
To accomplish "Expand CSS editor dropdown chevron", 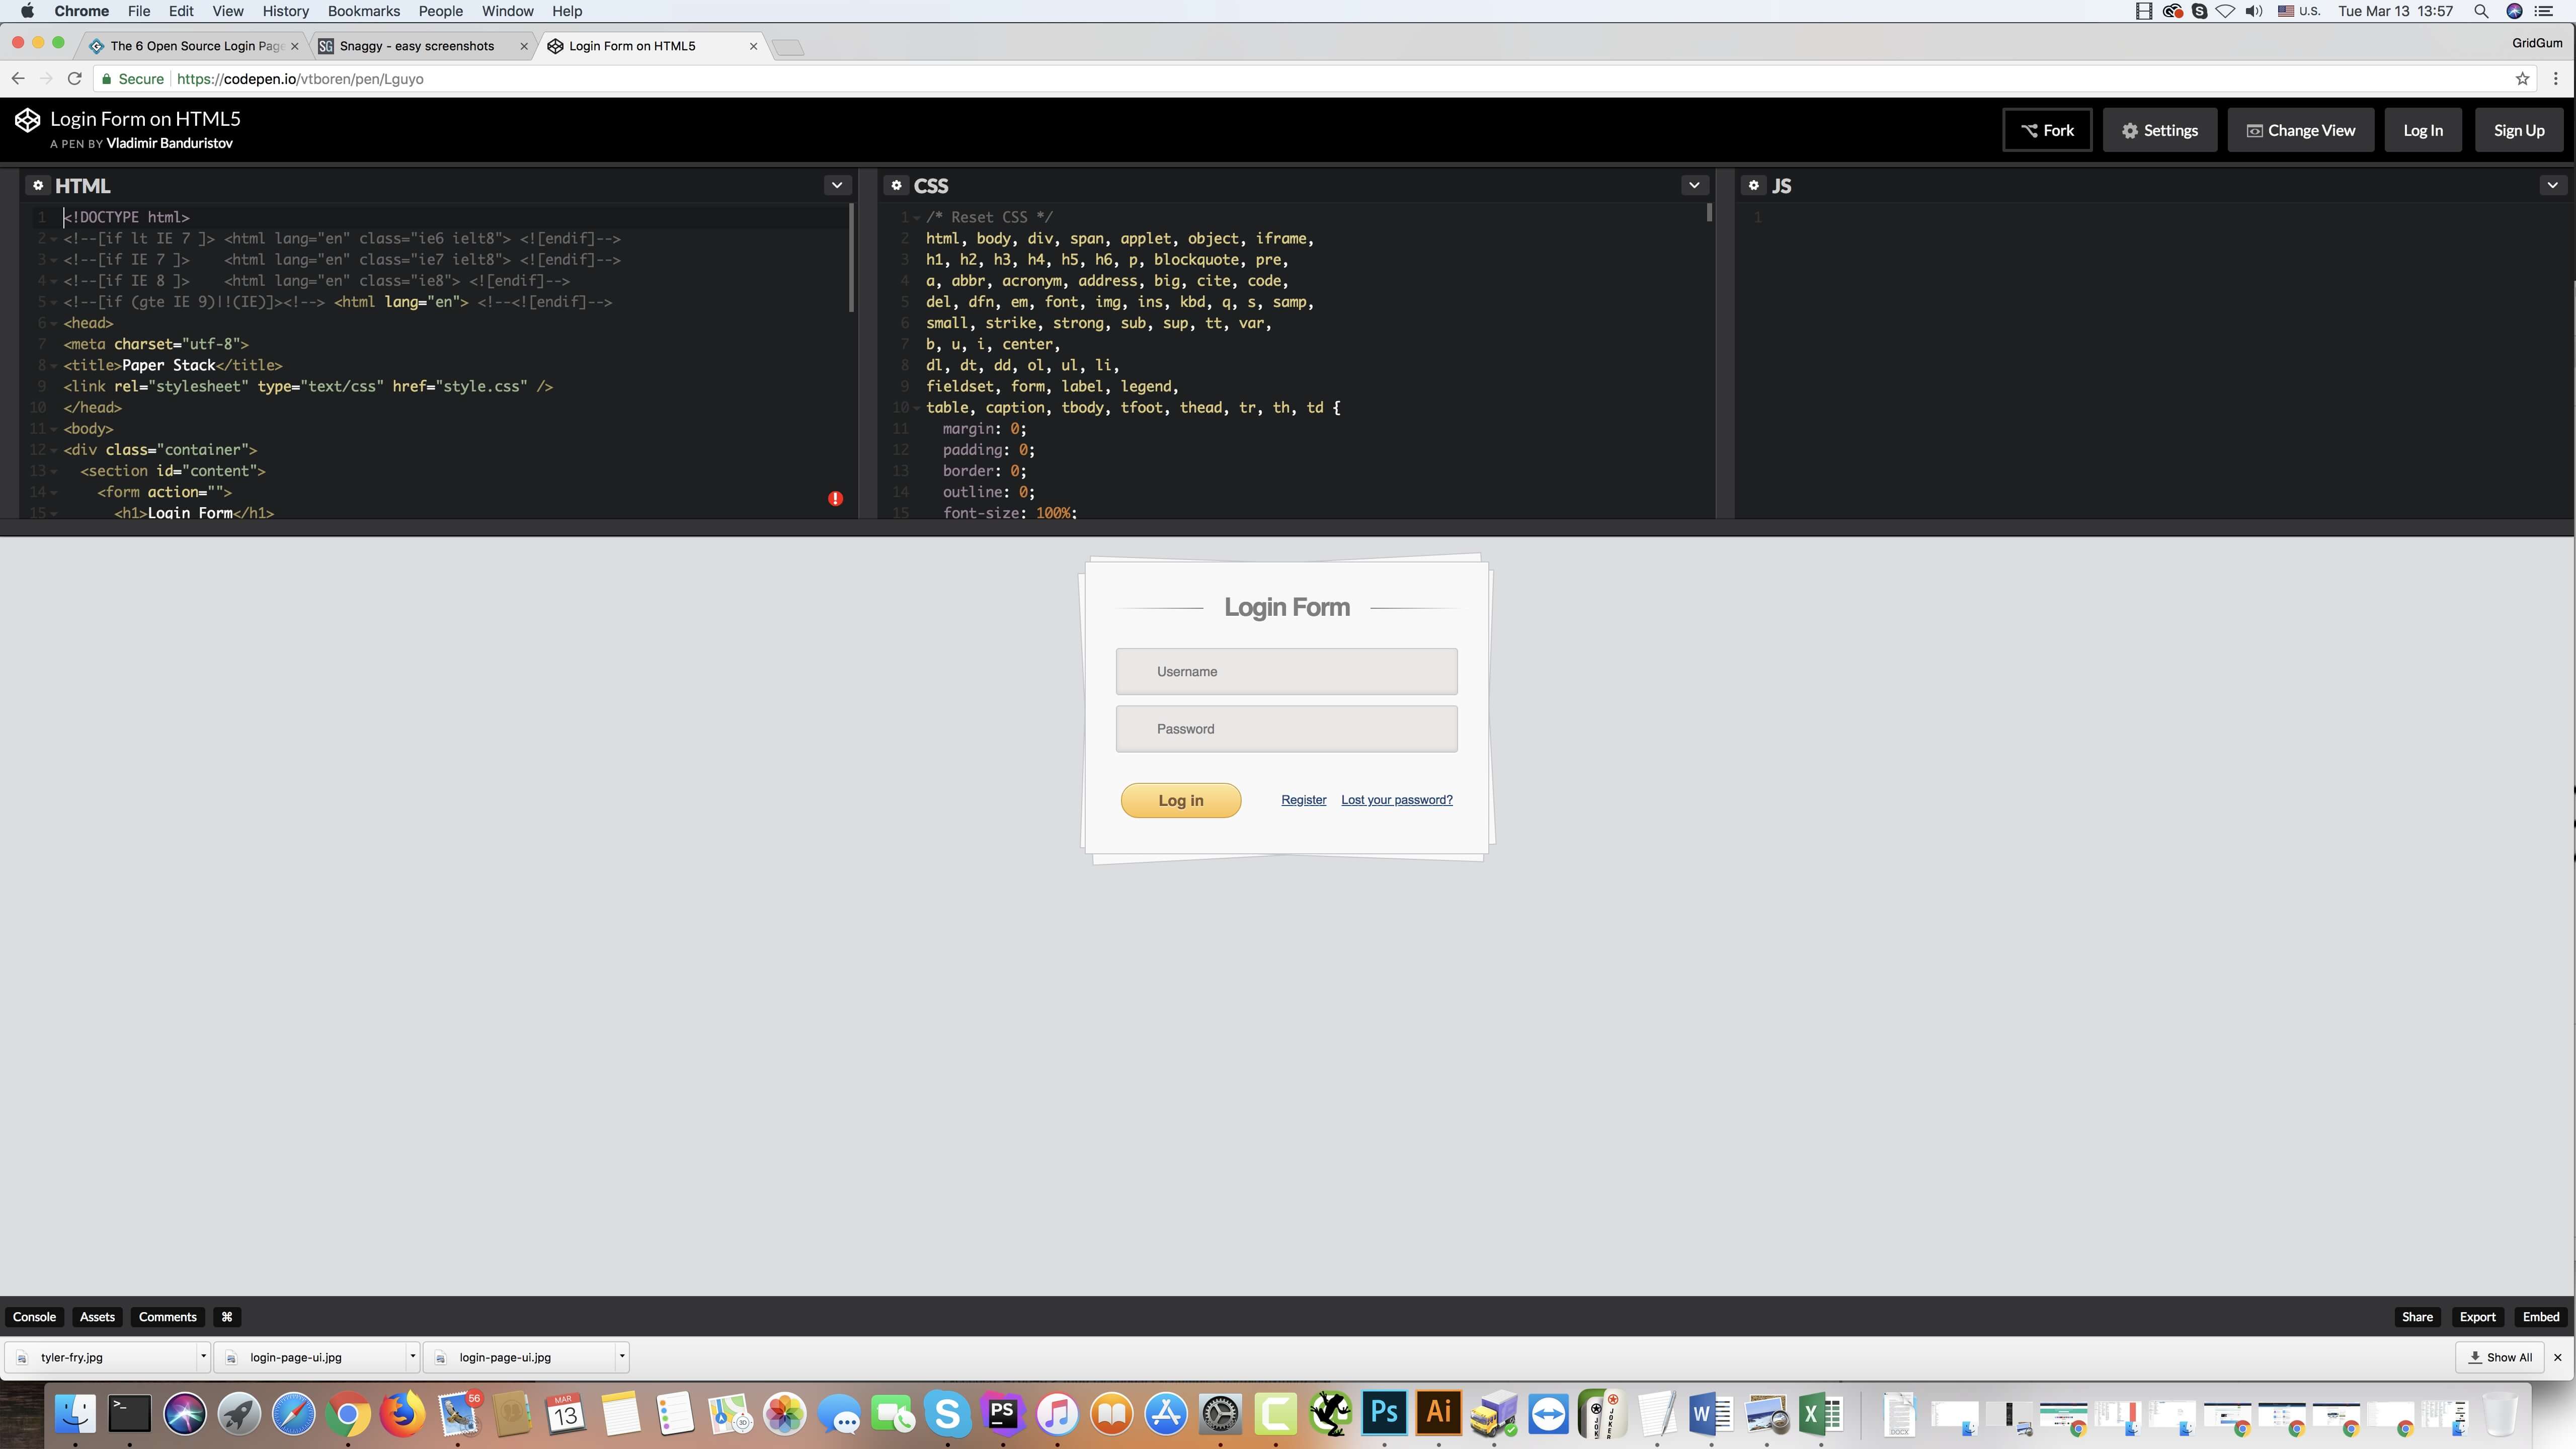I will pos(1694,186).
